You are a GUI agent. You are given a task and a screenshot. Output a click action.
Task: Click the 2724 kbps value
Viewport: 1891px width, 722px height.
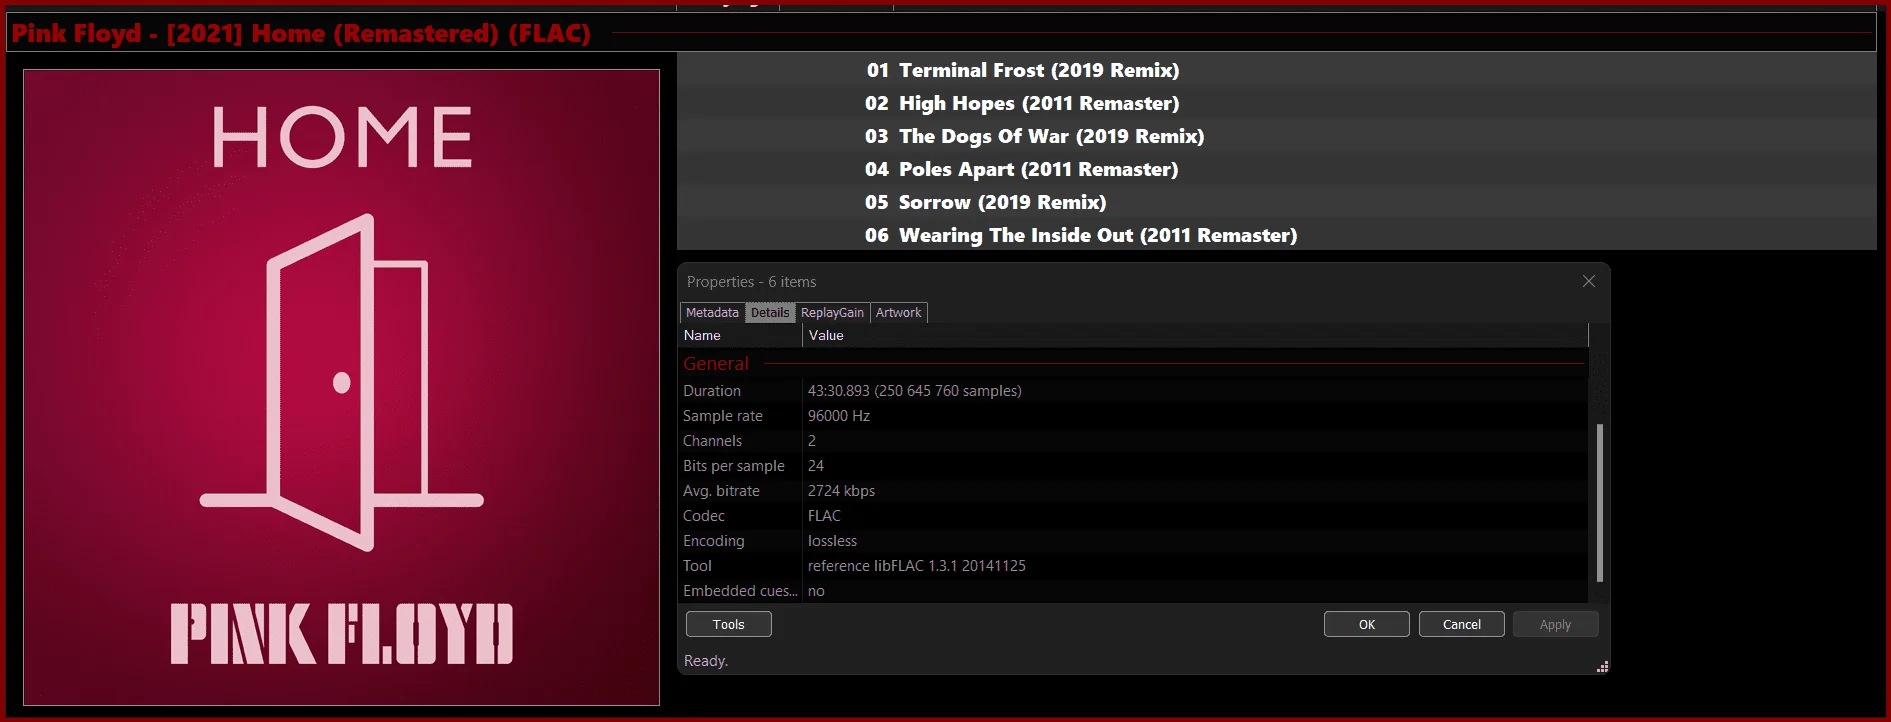(841, 491)
